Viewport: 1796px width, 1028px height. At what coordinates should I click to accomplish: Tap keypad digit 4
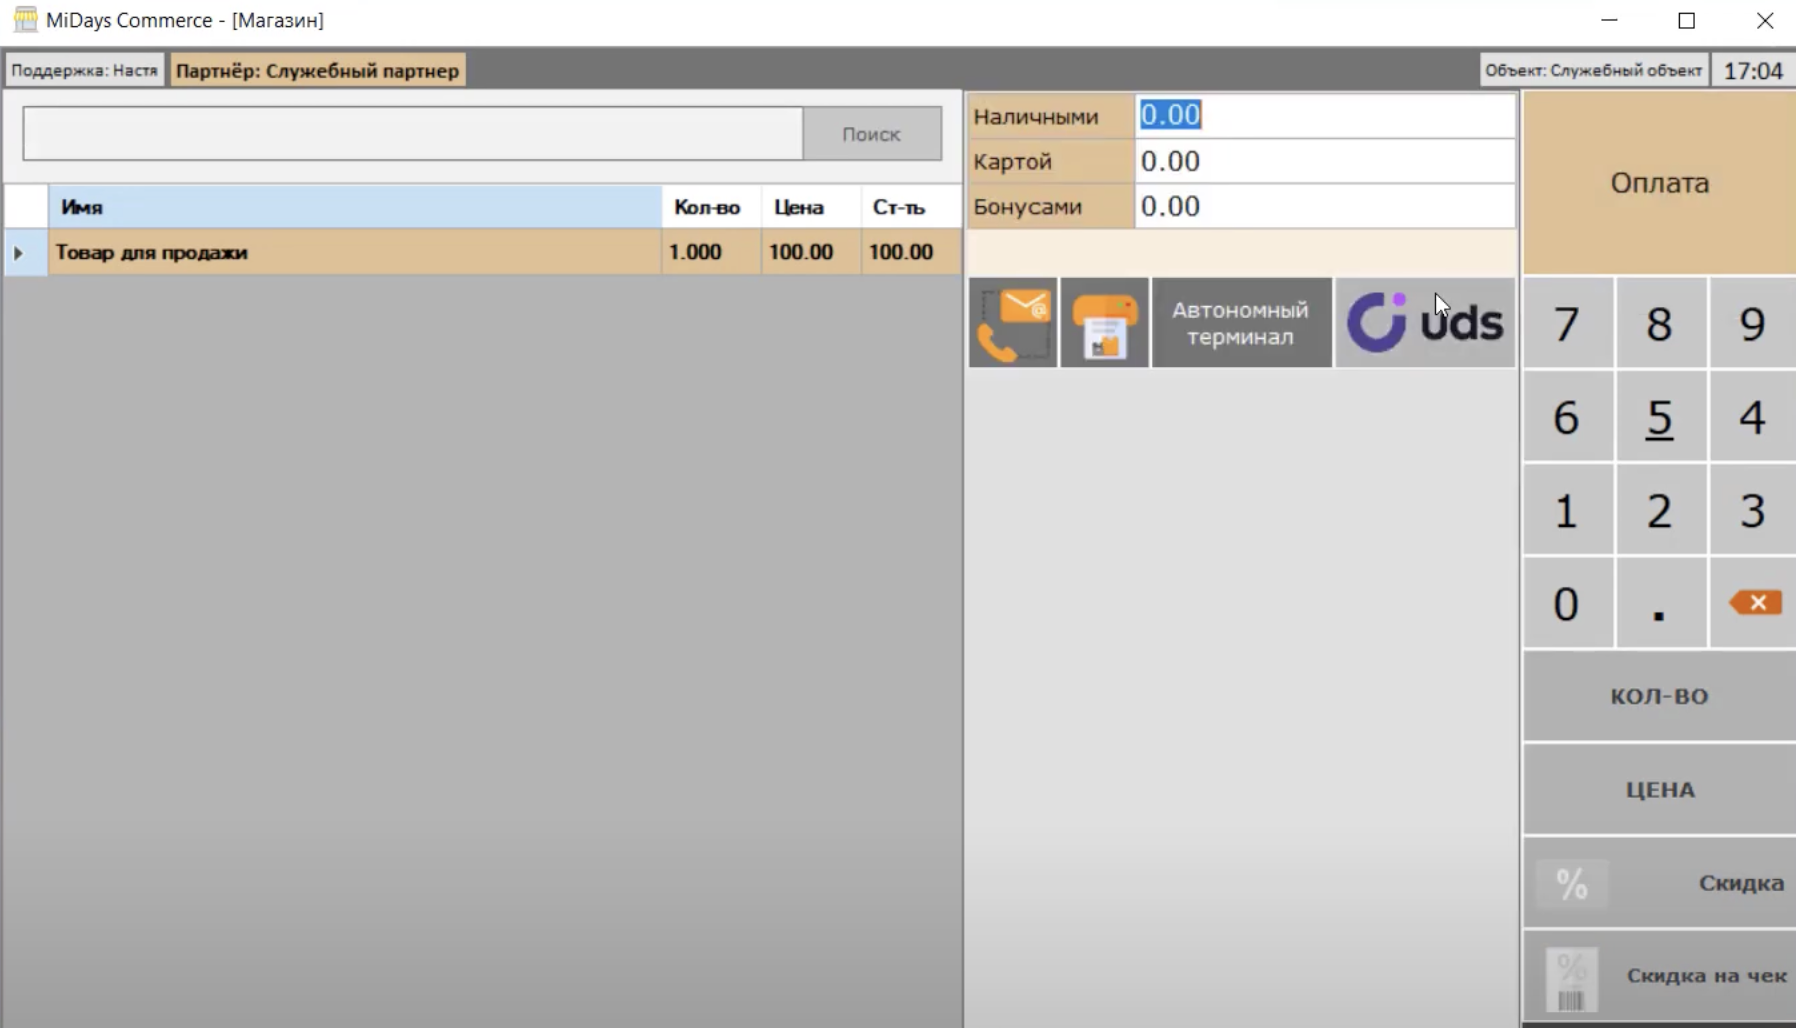coord(1752,416)
